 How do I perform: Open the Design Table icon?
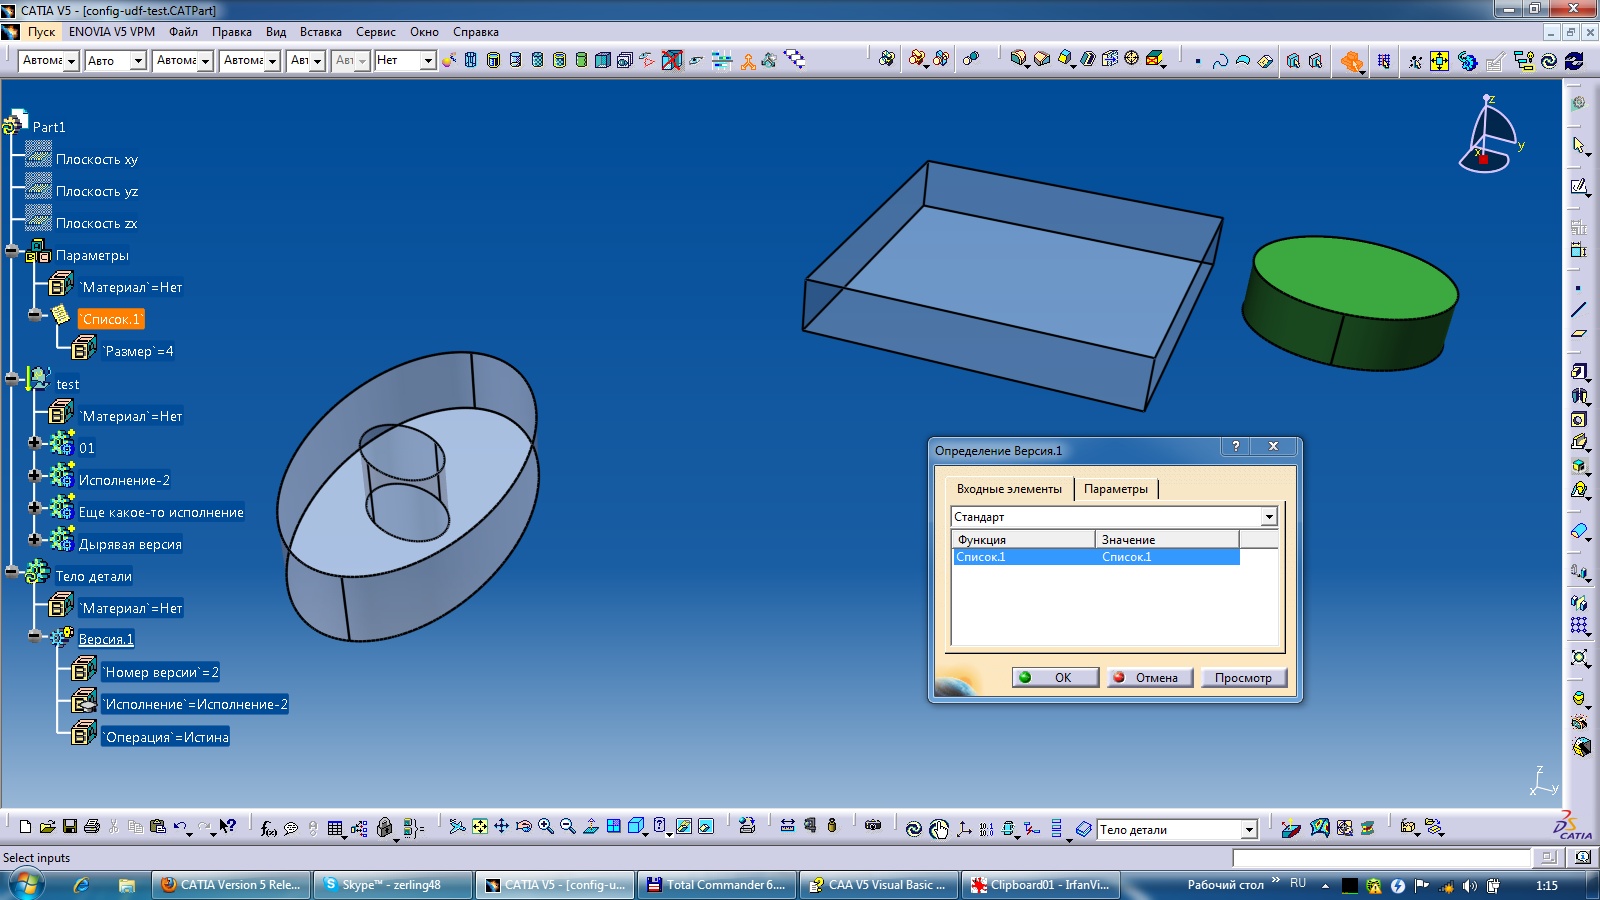(x=335, y=828)
